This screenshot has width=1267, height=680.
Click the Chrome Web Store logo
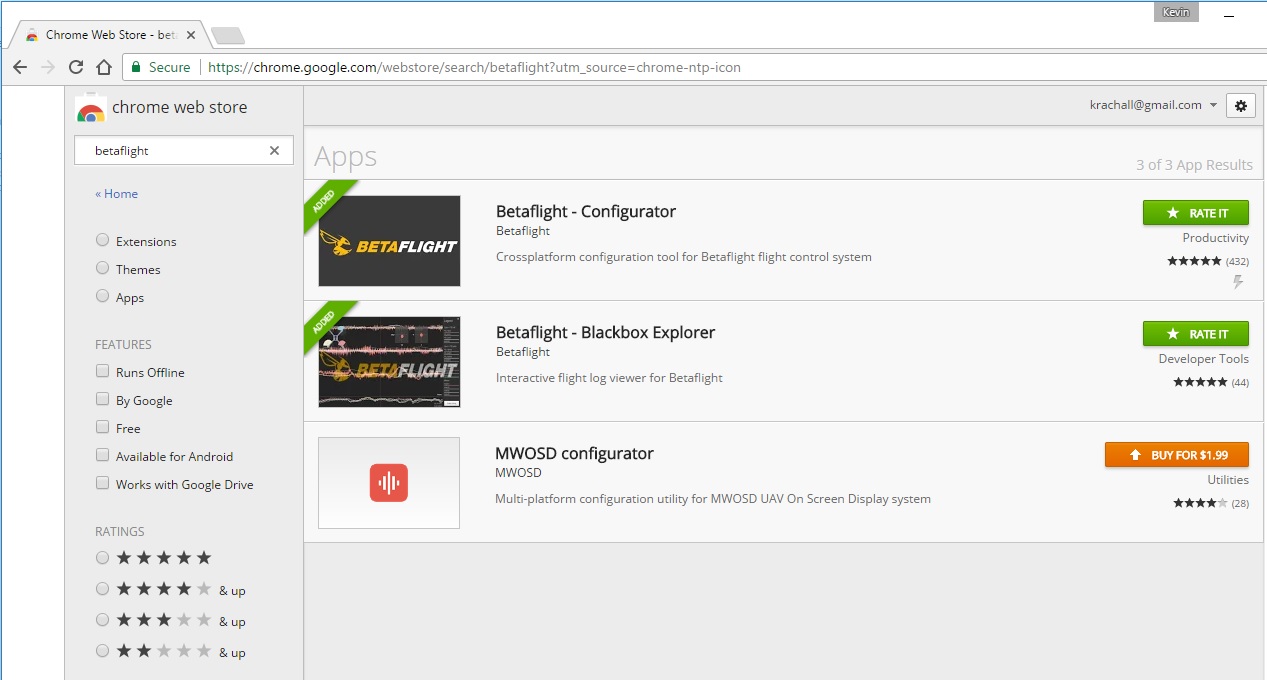pyautogui.click(x=91, y=109)
